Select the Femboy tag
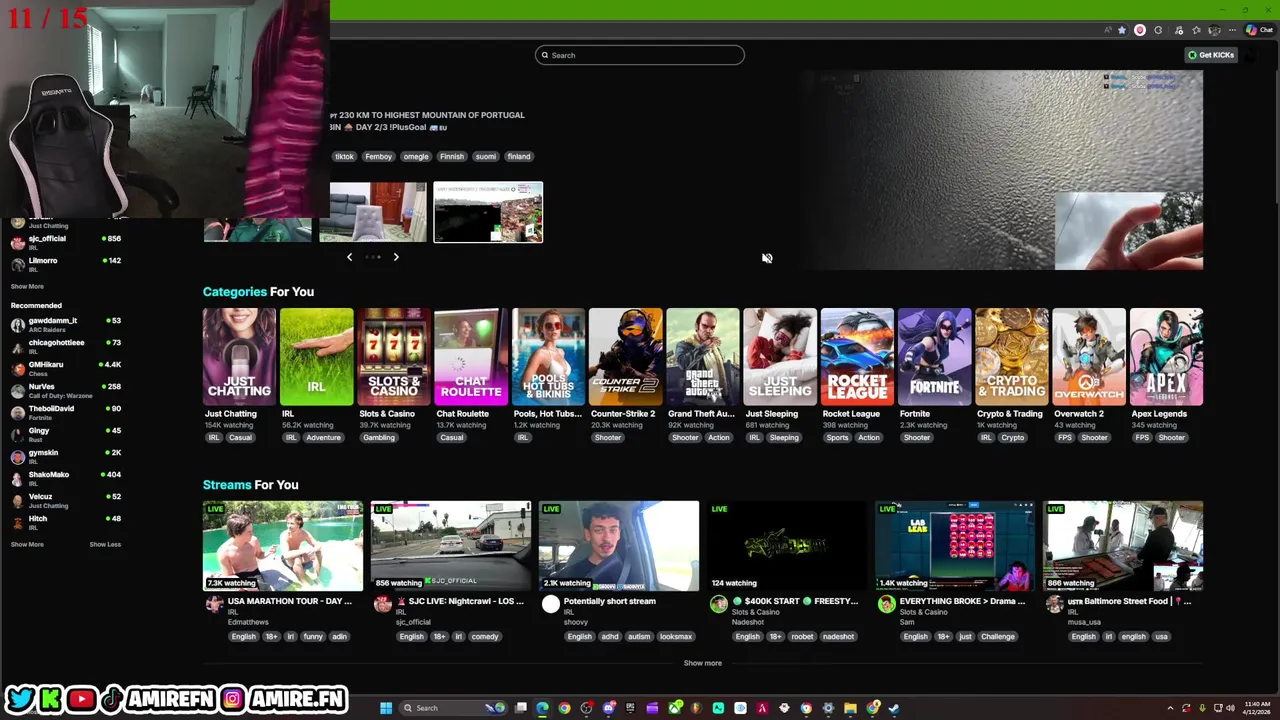The height and width of the screenshot is (720, 1280). point(378,156)
